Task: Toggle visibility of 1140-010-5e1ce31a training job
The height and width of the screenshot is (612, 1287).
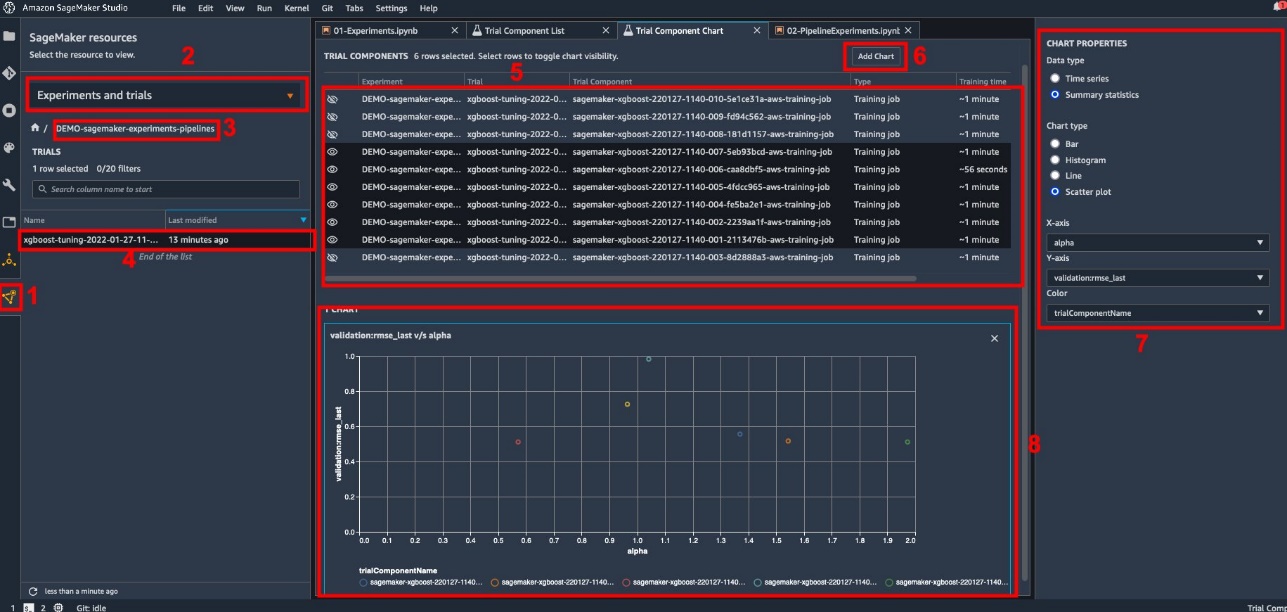Action: click(x=332, y=99)
